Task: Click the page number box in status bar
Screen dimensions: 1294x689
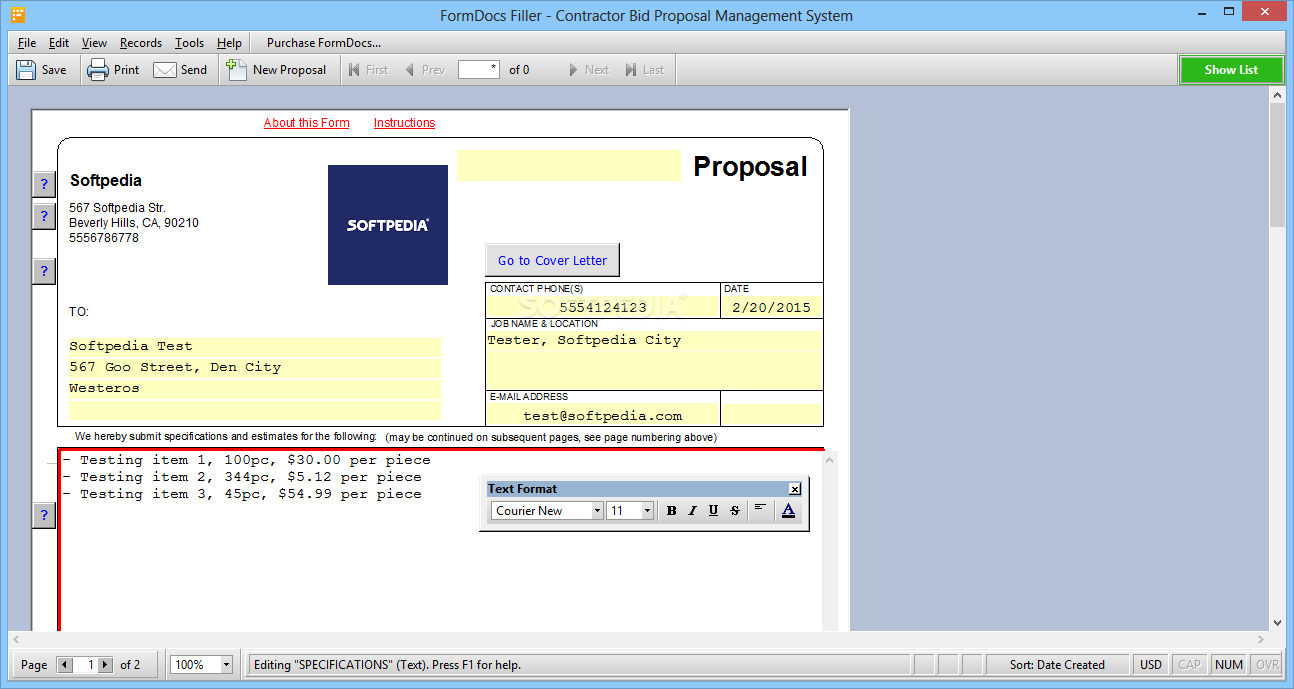Action: point(86,664)
